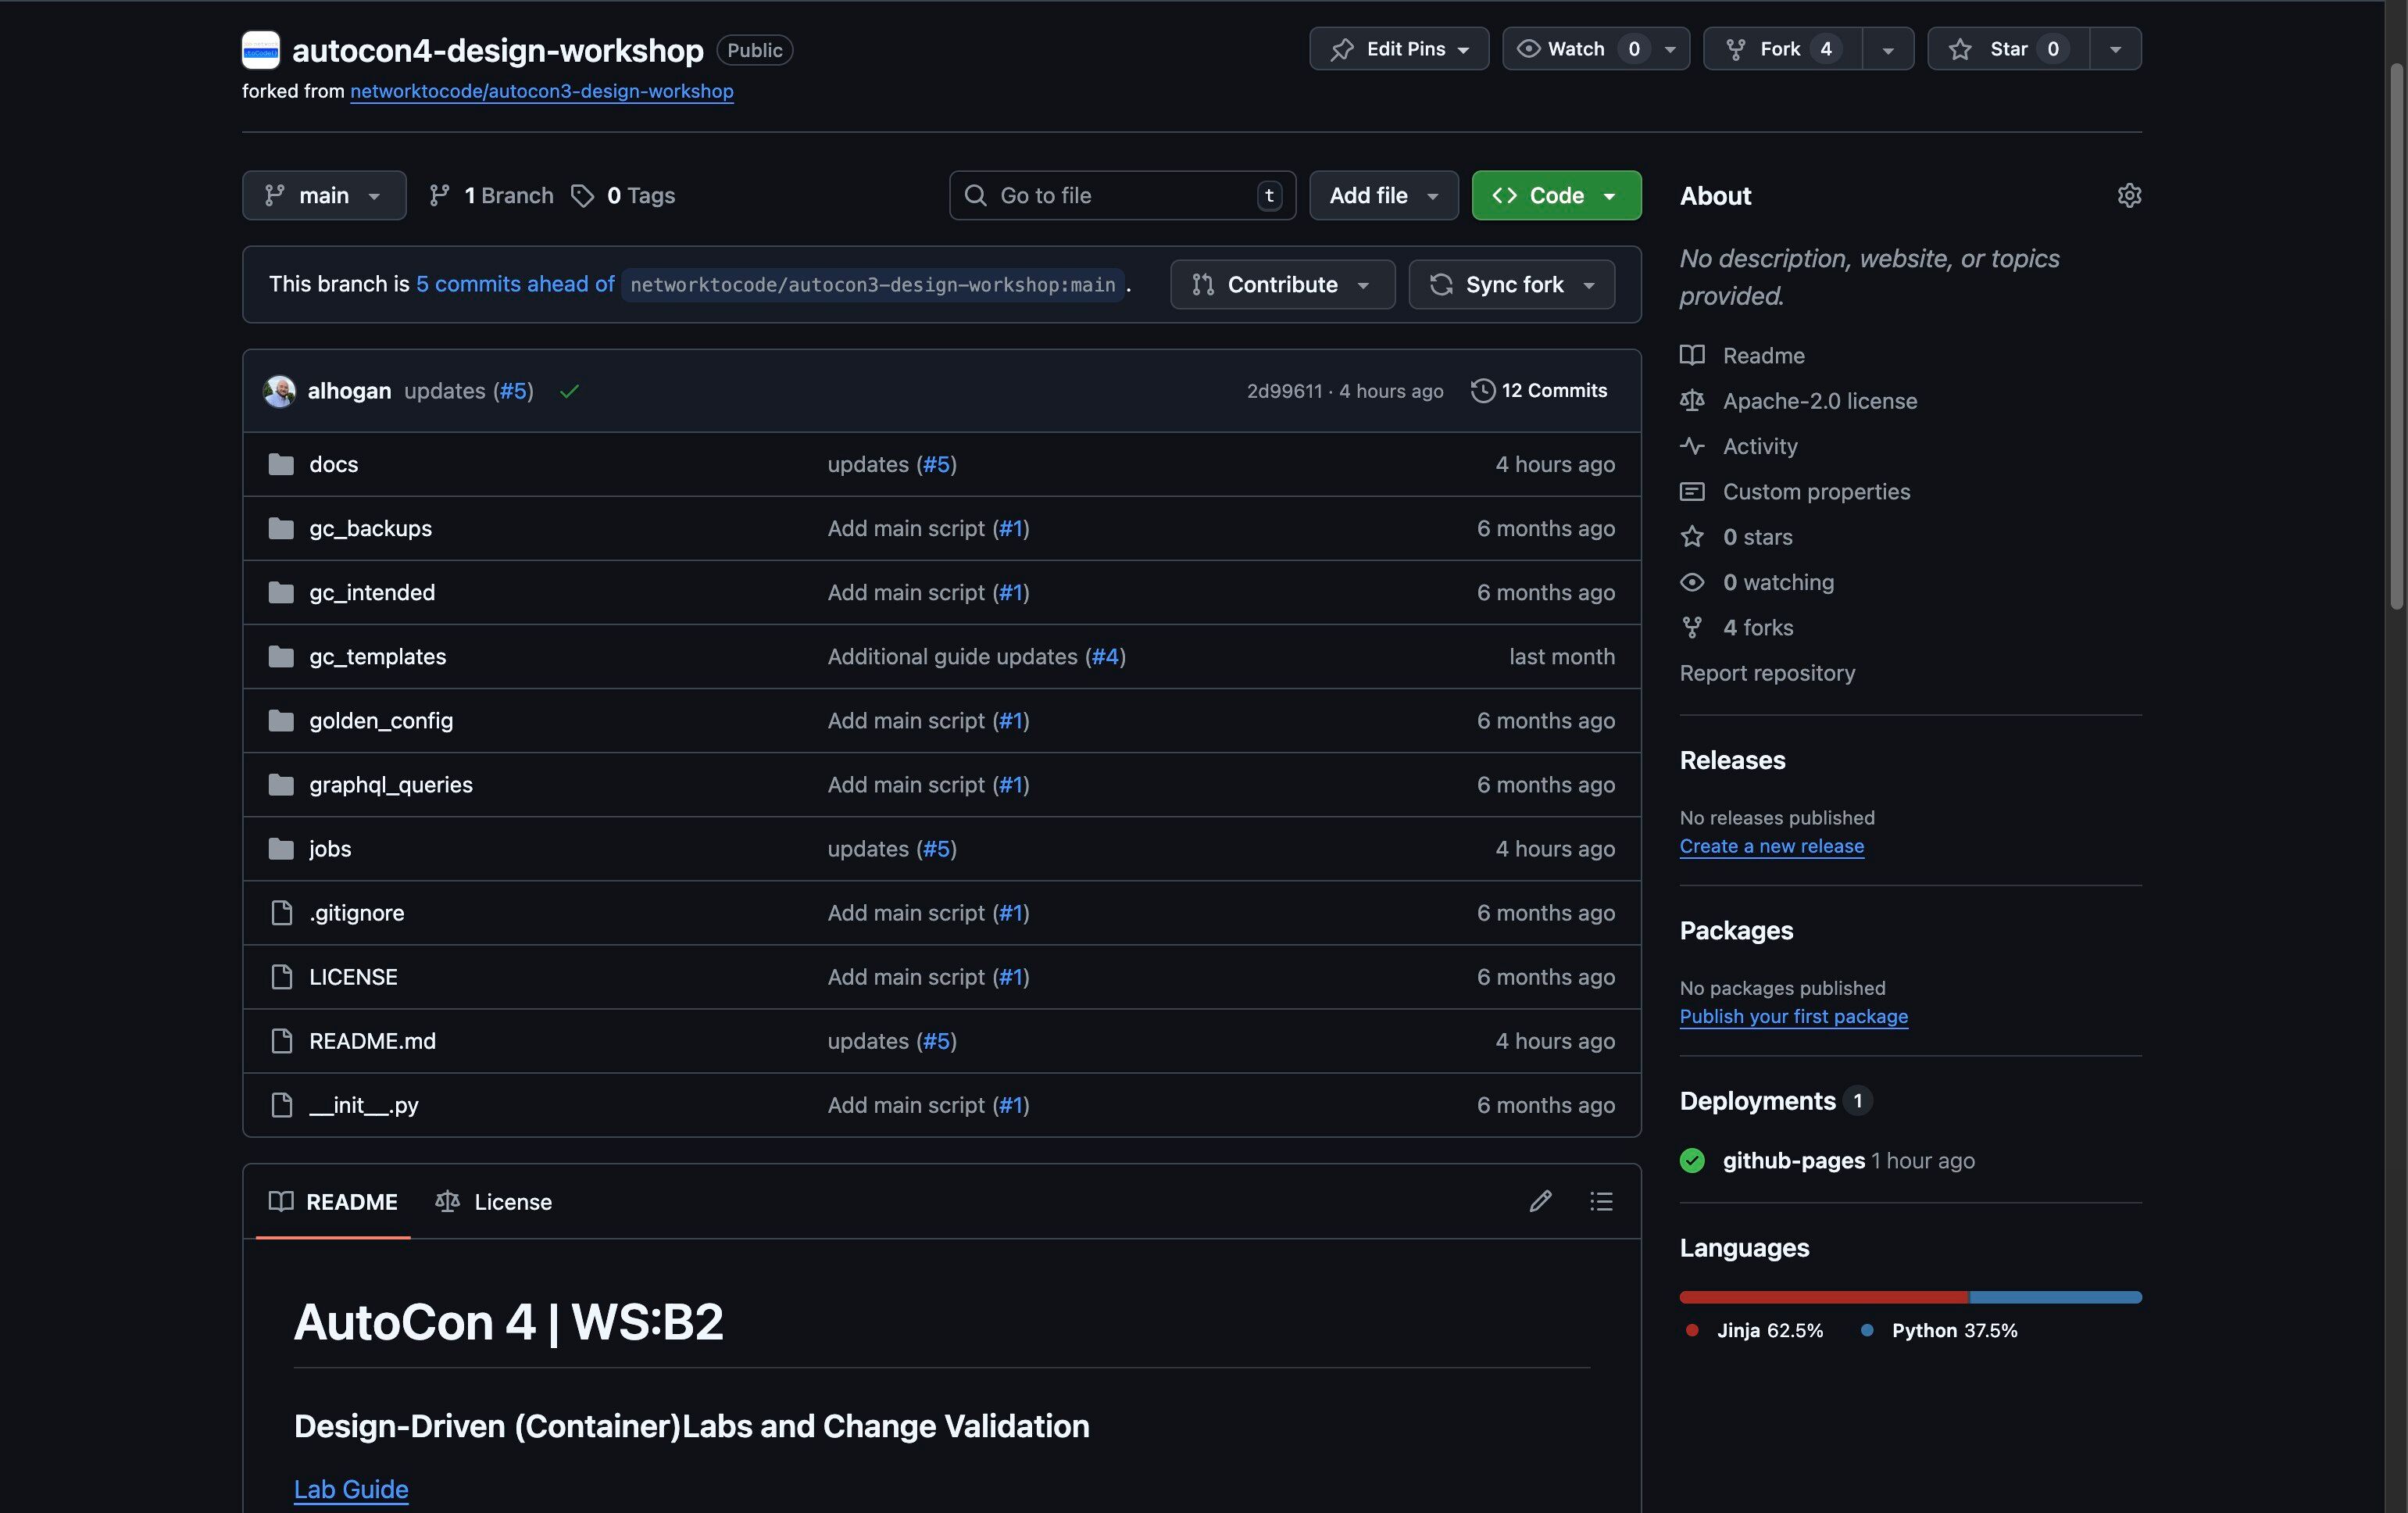This screenshot has height=1513, width=2408.
Task: Click the github-pages deployment success icon
Action: (1692, 1160)
